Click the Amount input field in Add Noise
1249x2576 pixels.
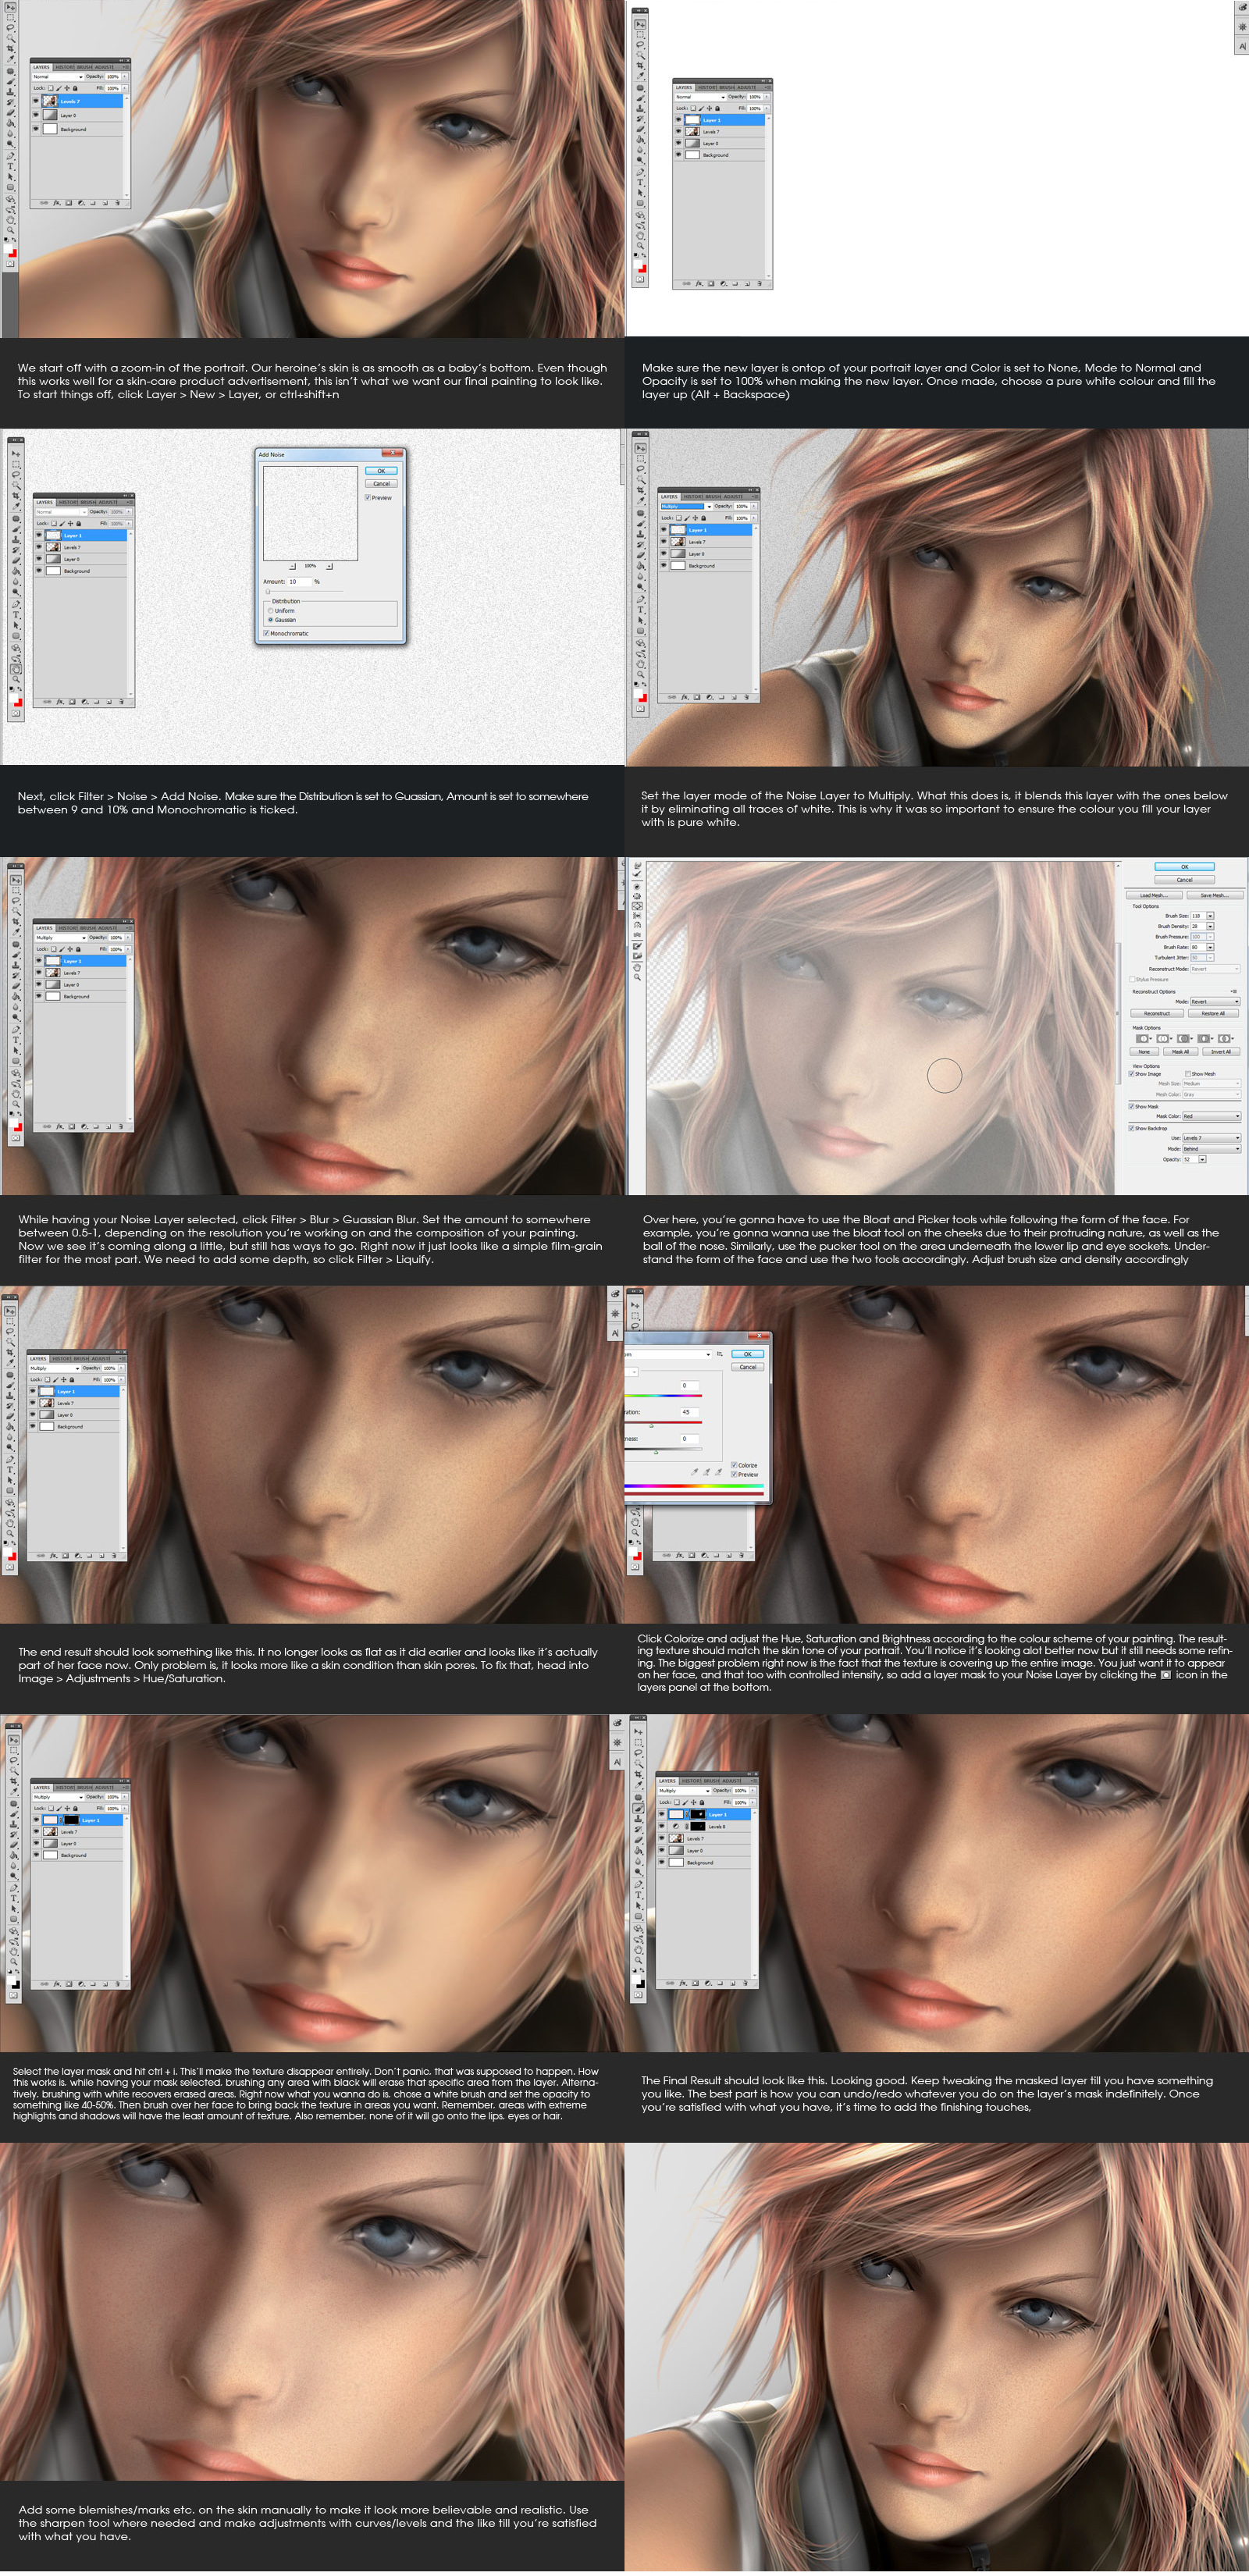tap(300, 582)
